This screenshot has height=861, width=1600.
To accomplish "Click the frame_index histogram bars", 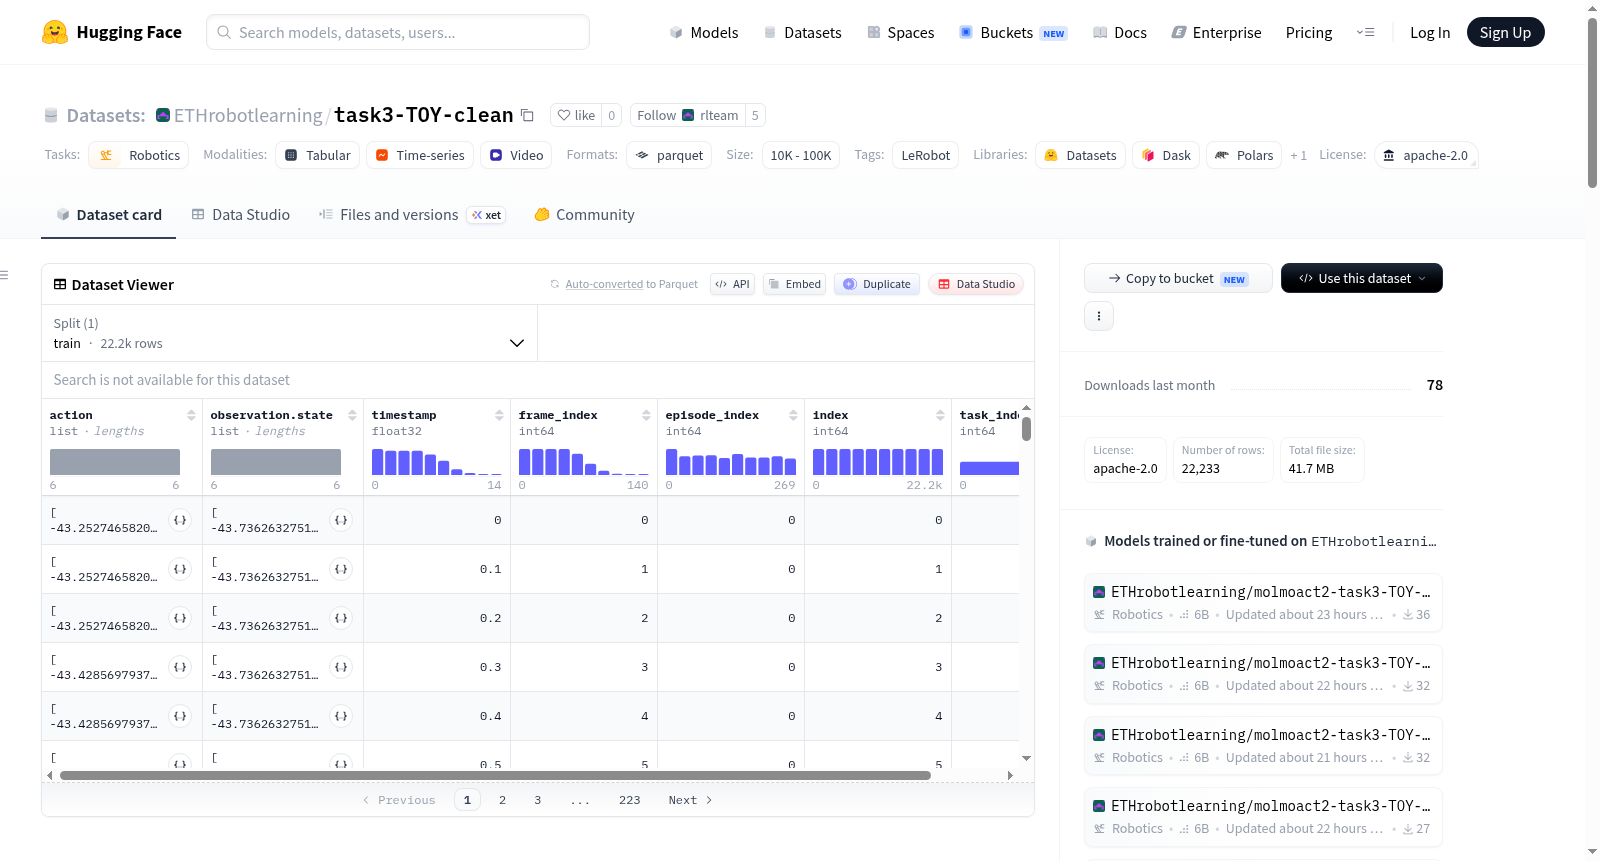I will tap(584, 461).
